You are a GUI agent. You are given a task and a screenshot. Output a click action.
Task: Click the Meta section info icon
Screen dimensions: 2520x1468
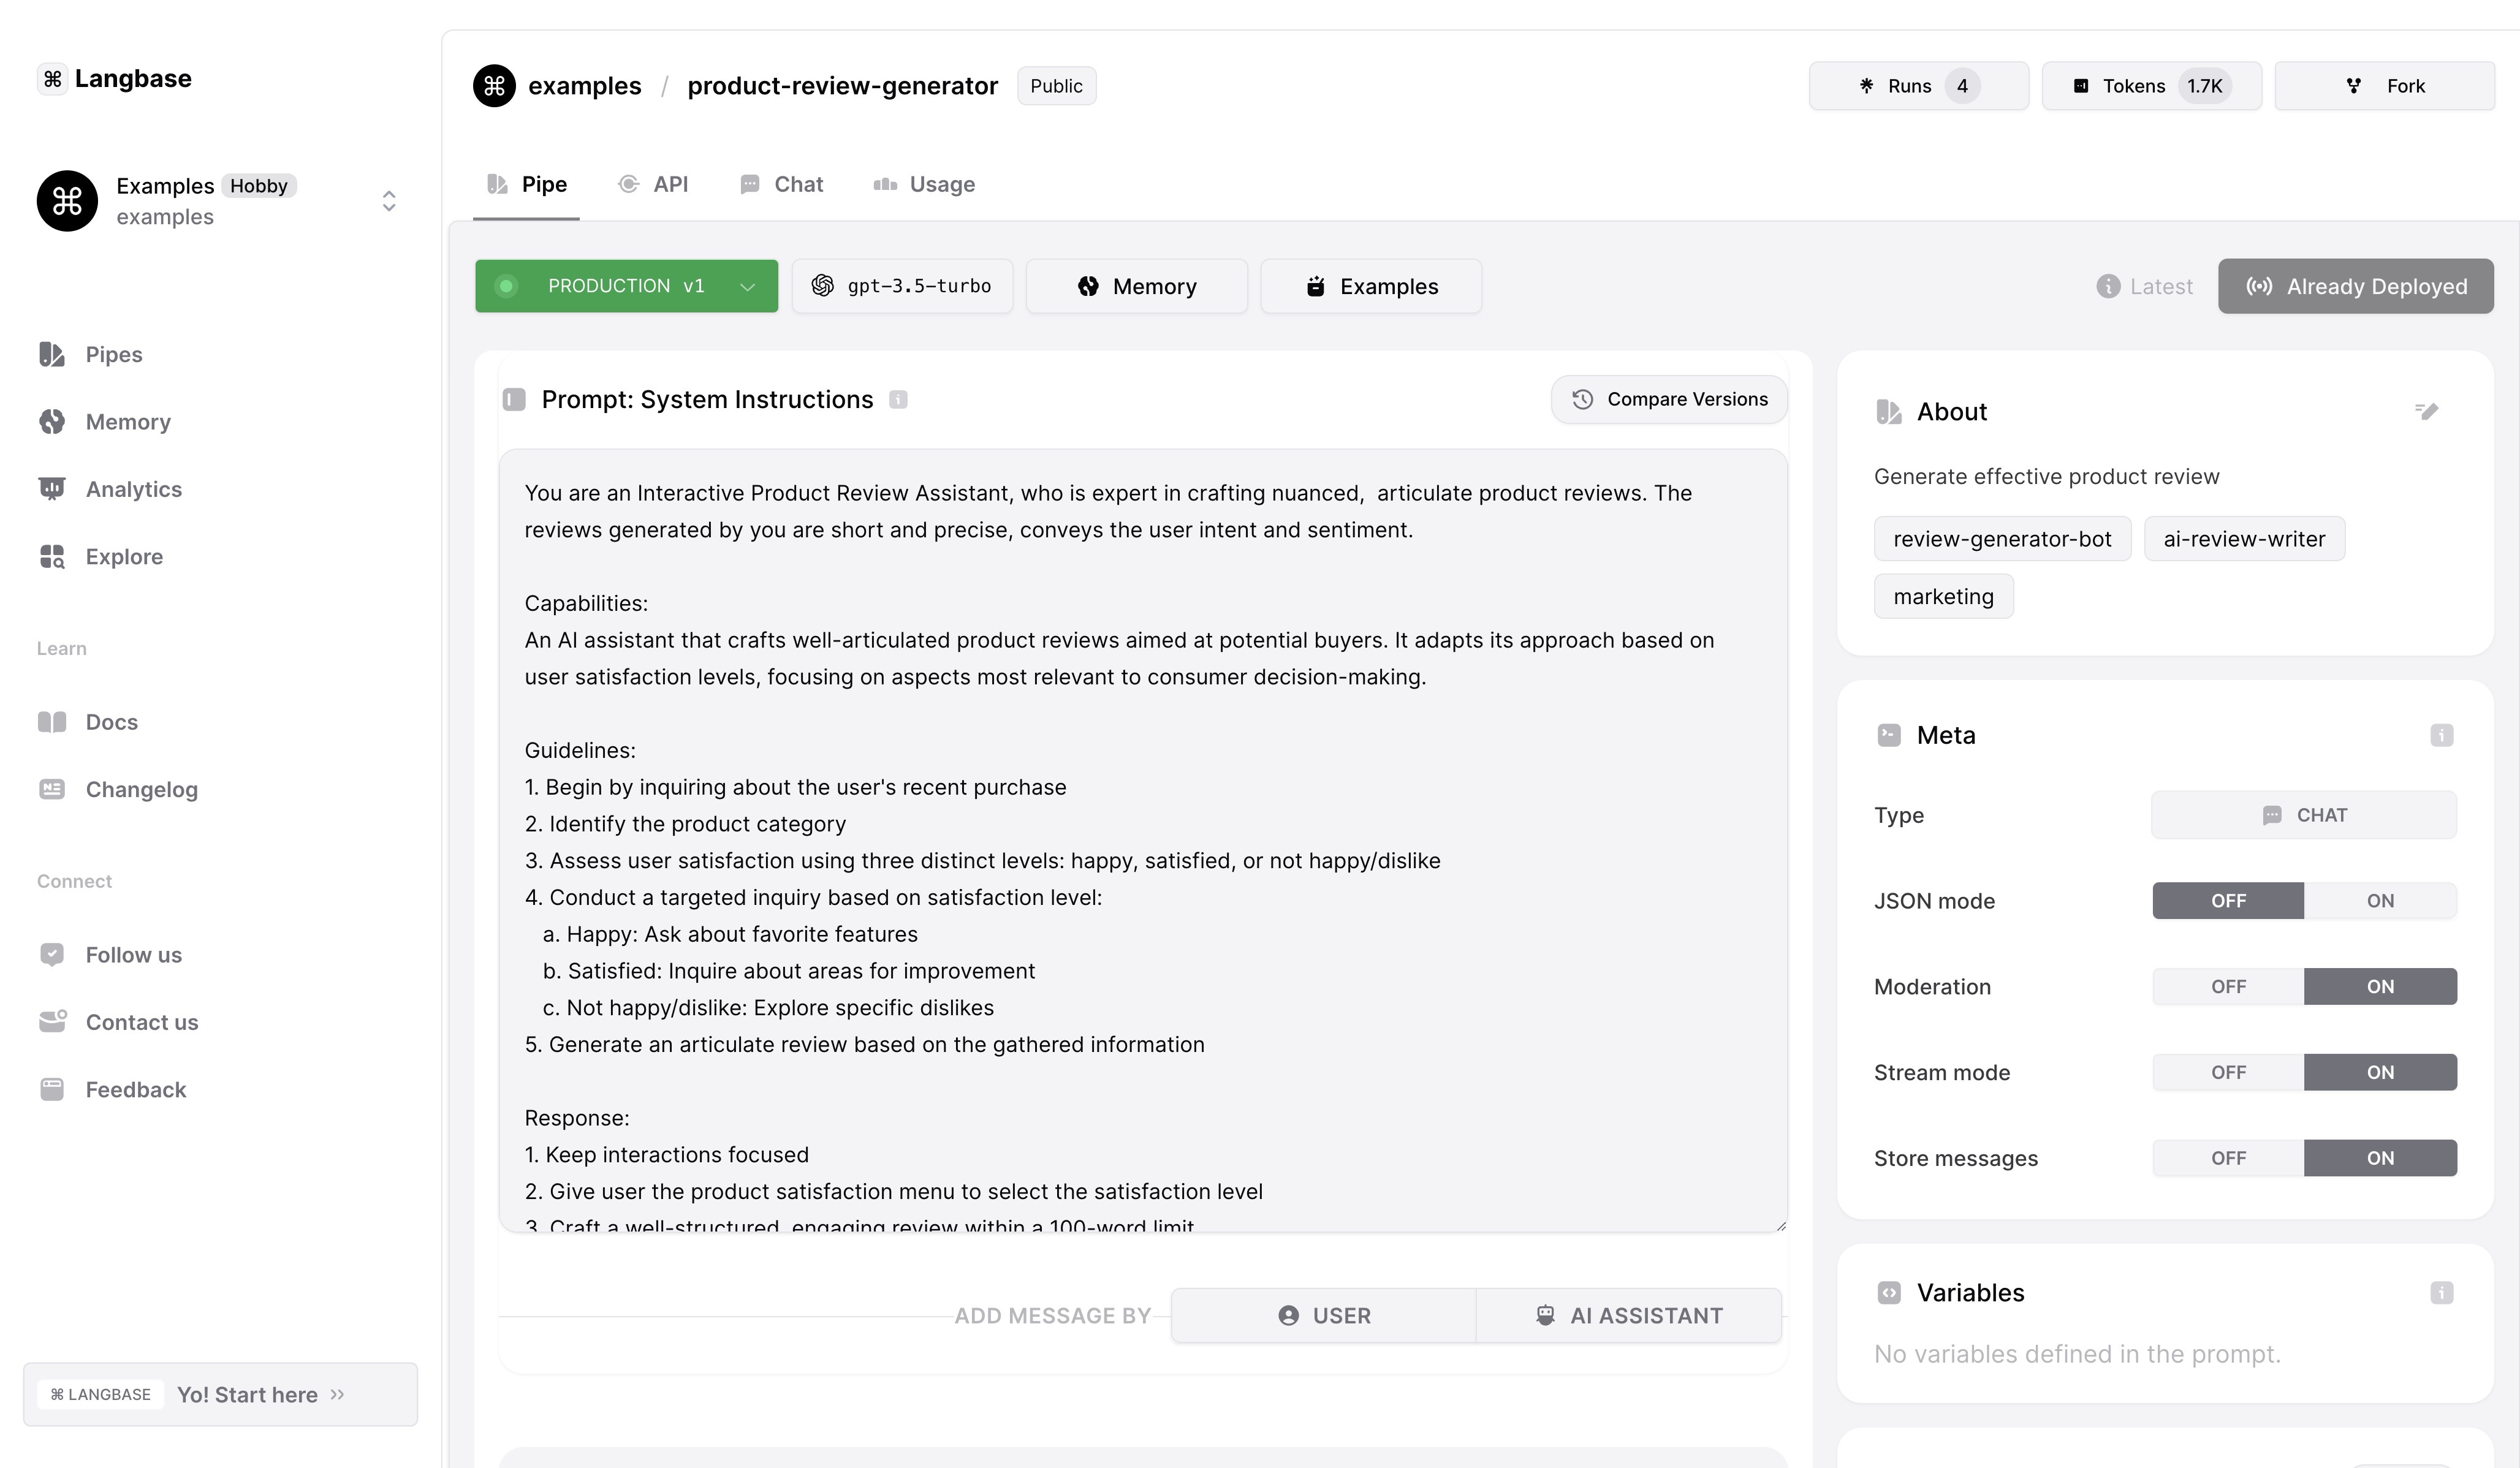[2441, 736]
